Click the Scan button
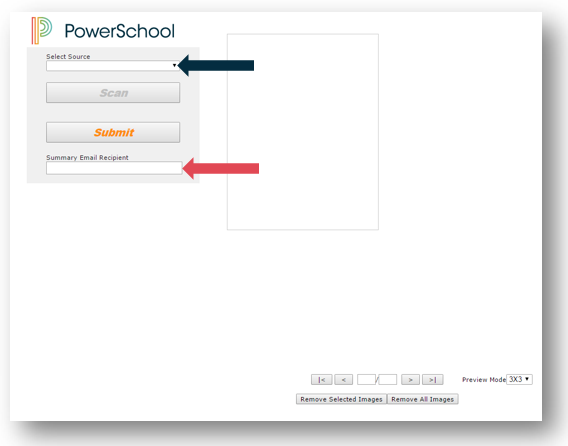 (x=113, y=93)
